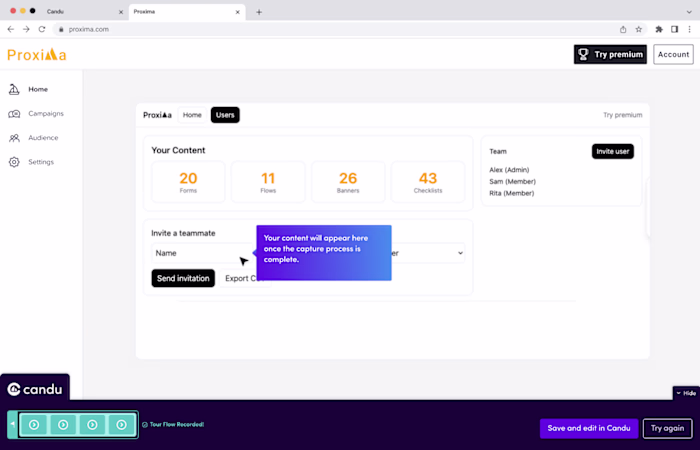Image resolution: width=700 pixels, height=450 pixels.
Task: Click the Campaigns sidebar icon
Action: pos(14,114)
